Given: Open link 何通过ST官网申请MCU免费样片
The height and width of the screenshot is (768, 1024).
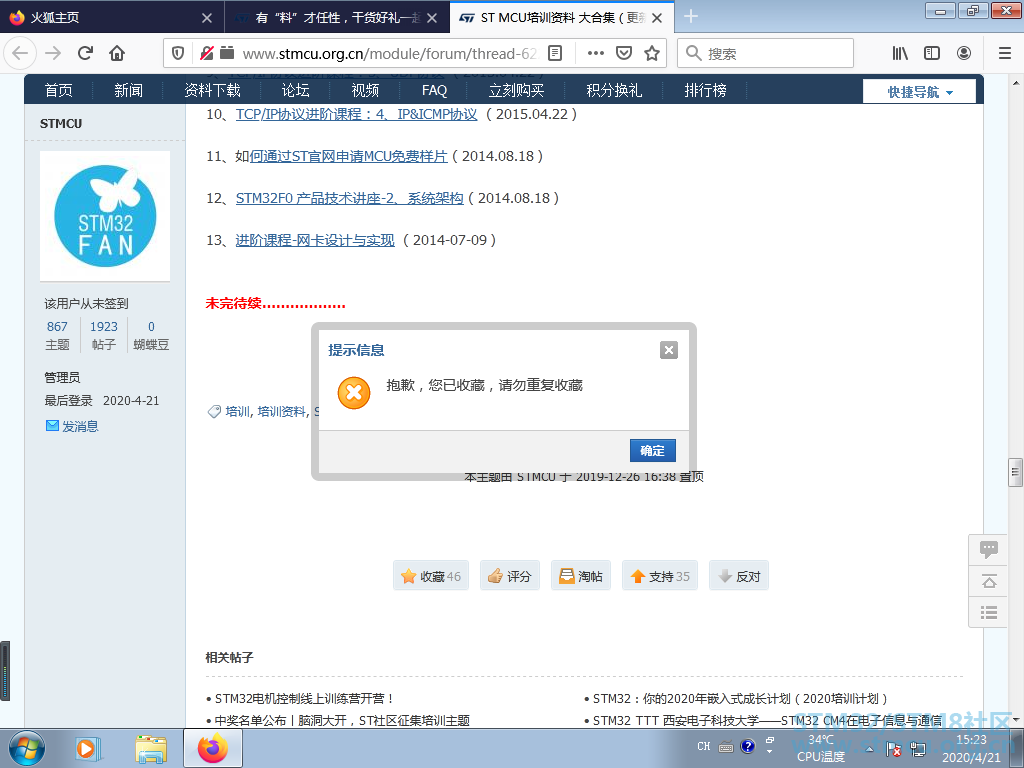Looking at the screenshot, I should (x=349, y=157).
